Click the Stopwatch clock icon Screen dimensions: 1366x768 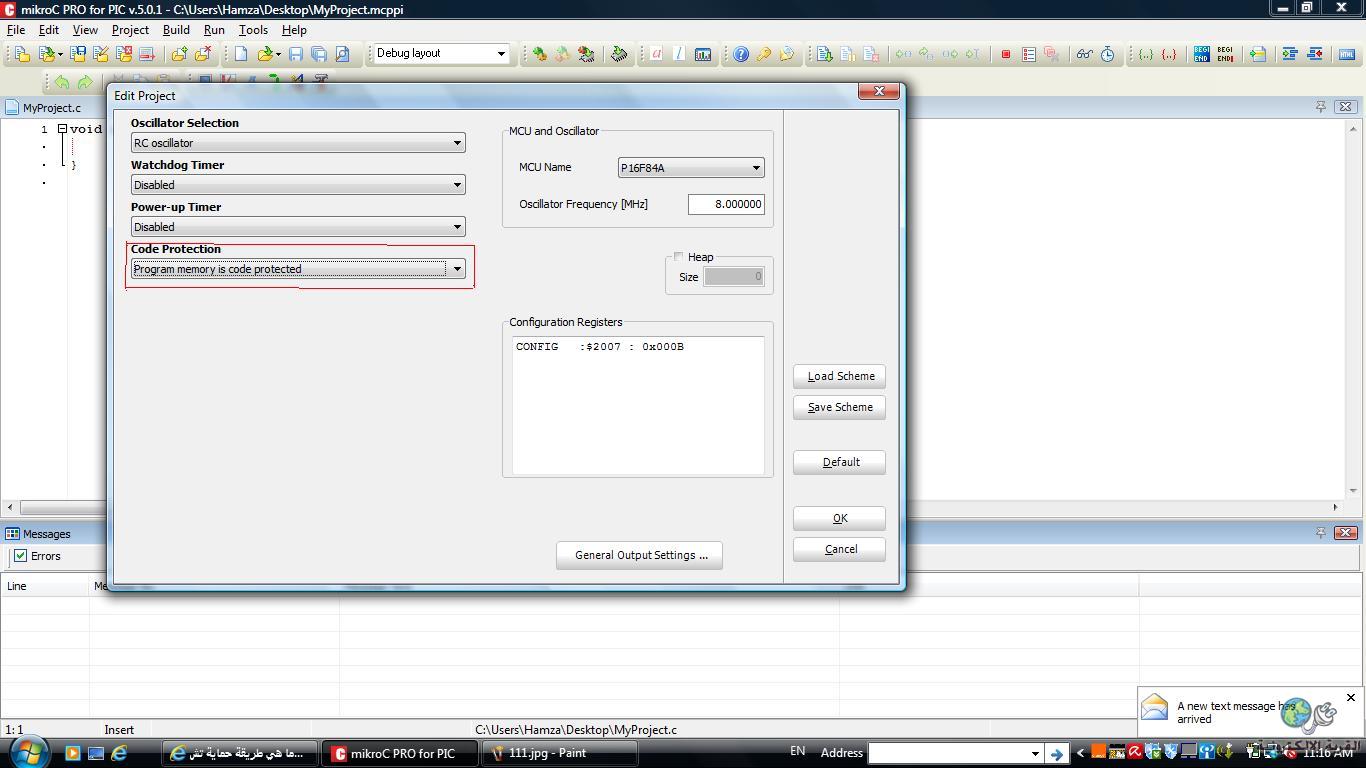tap(1107, 54)
